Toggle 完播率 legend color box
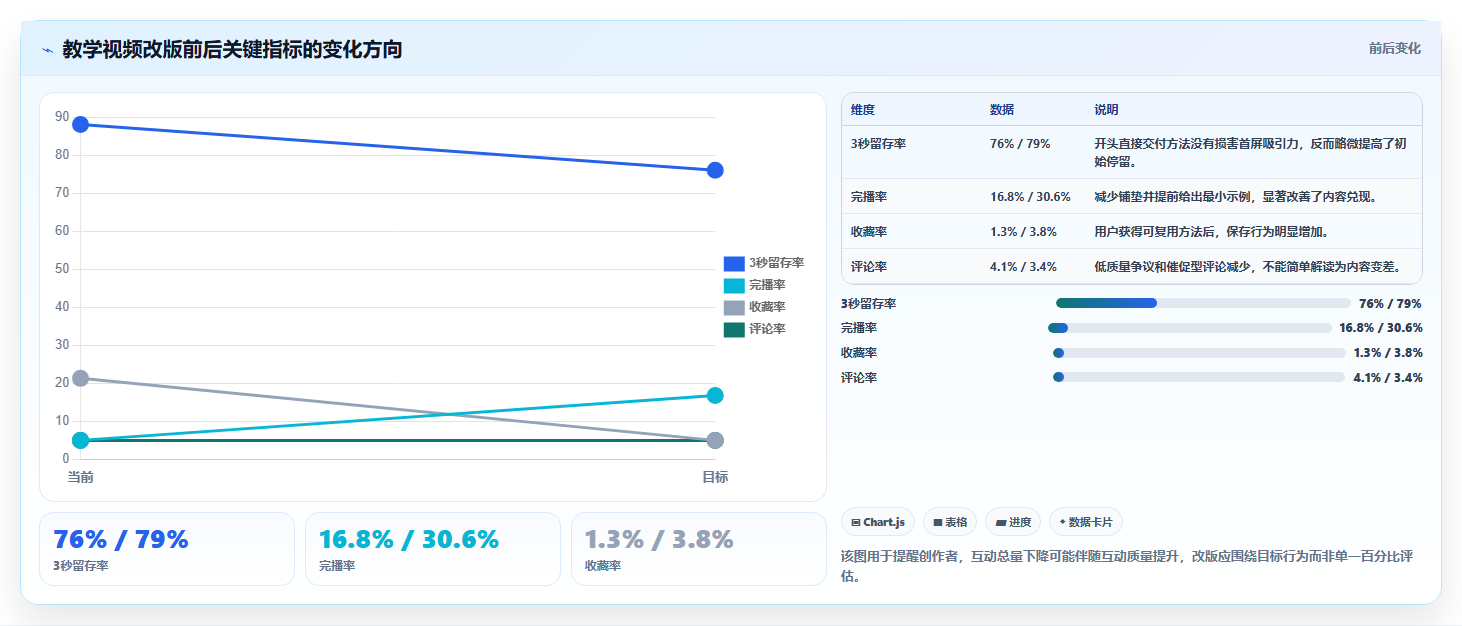 [x=734, y=285]
